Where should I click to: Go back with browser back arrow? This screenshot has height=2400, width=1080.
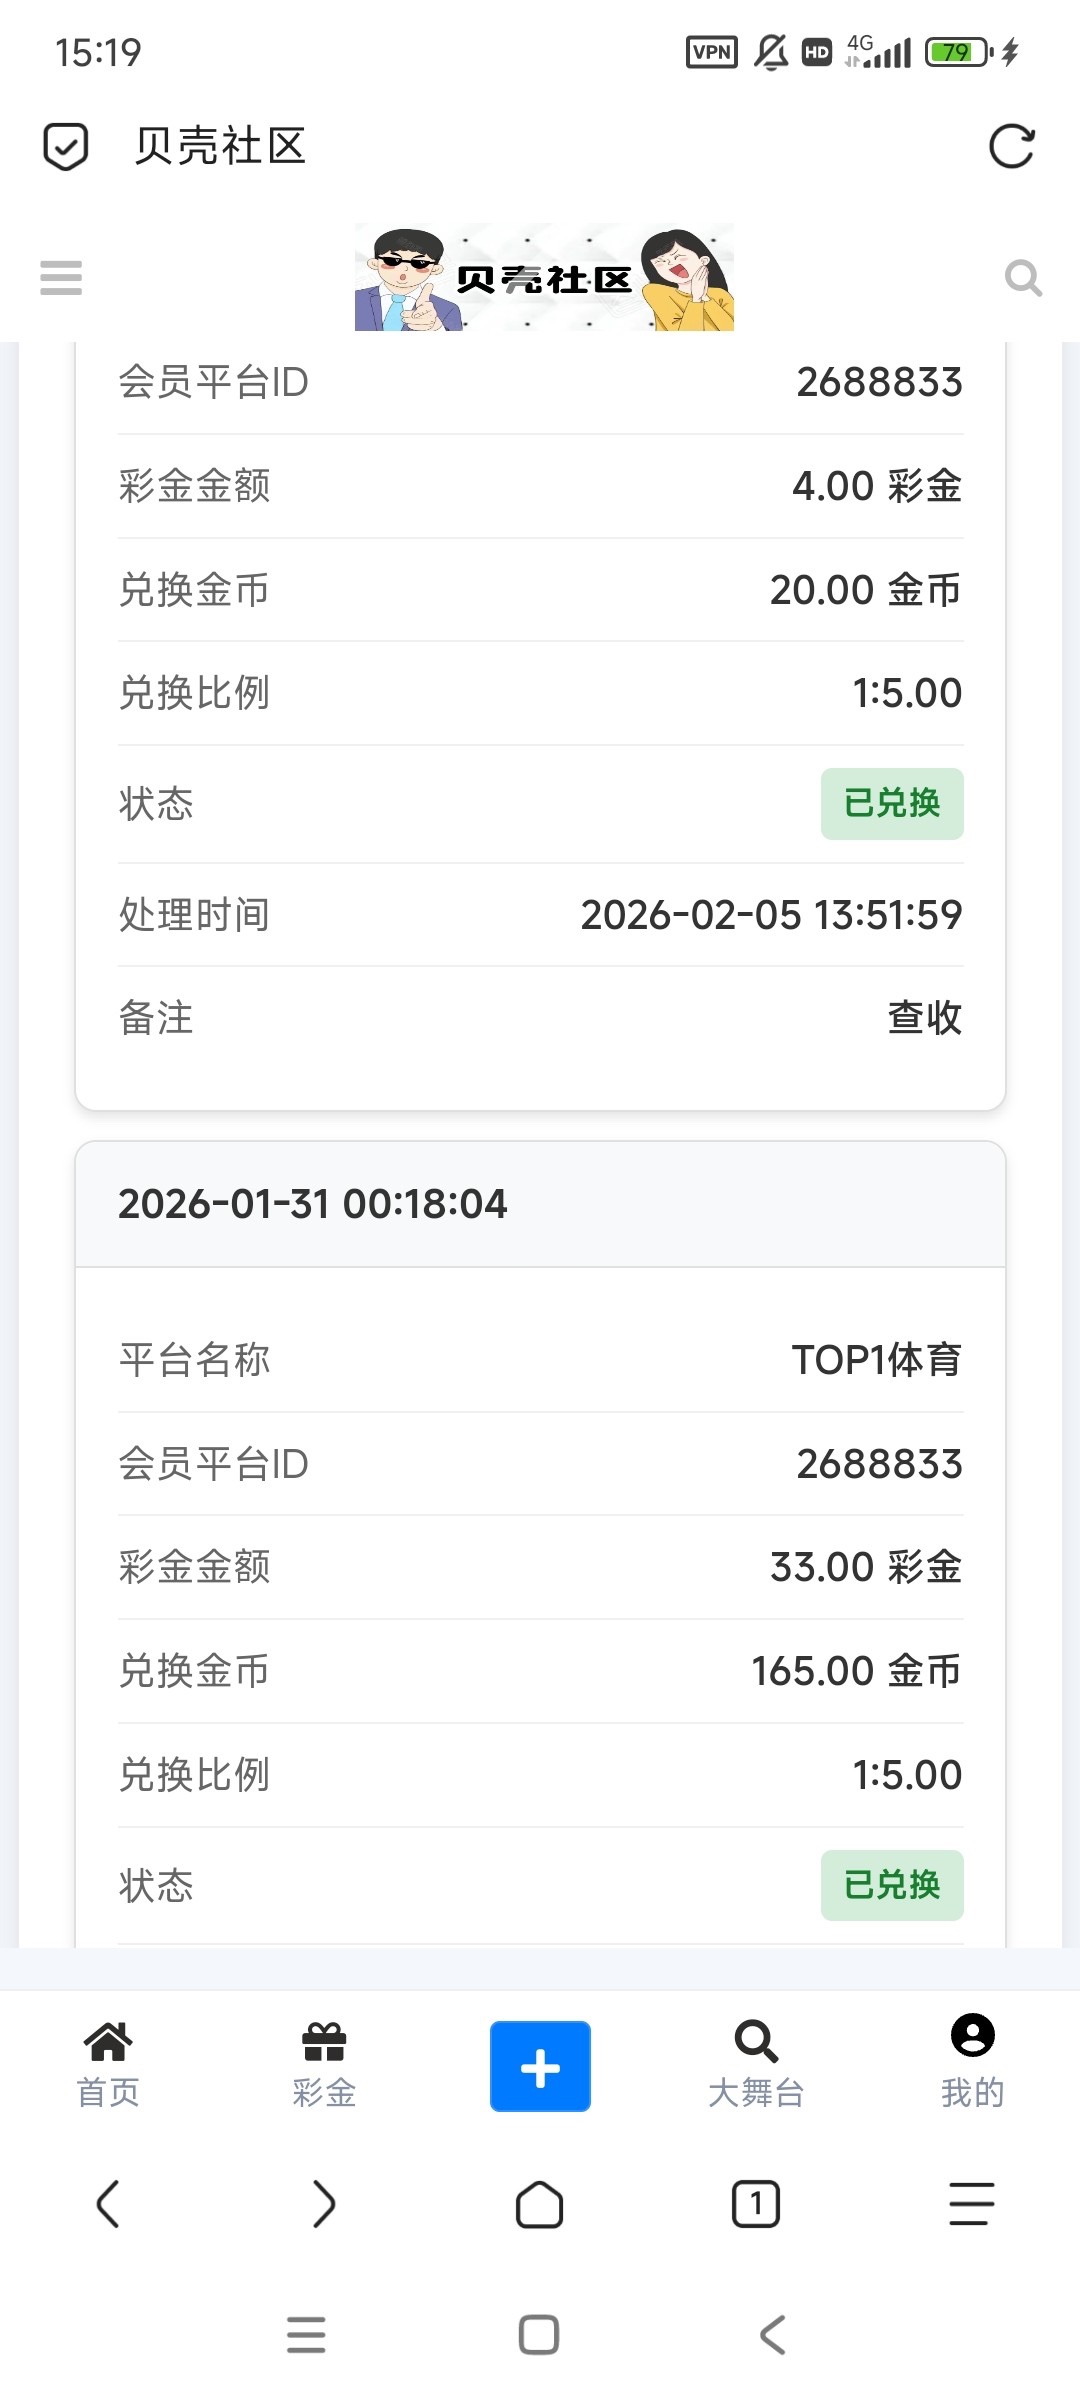pos(108,2204)
